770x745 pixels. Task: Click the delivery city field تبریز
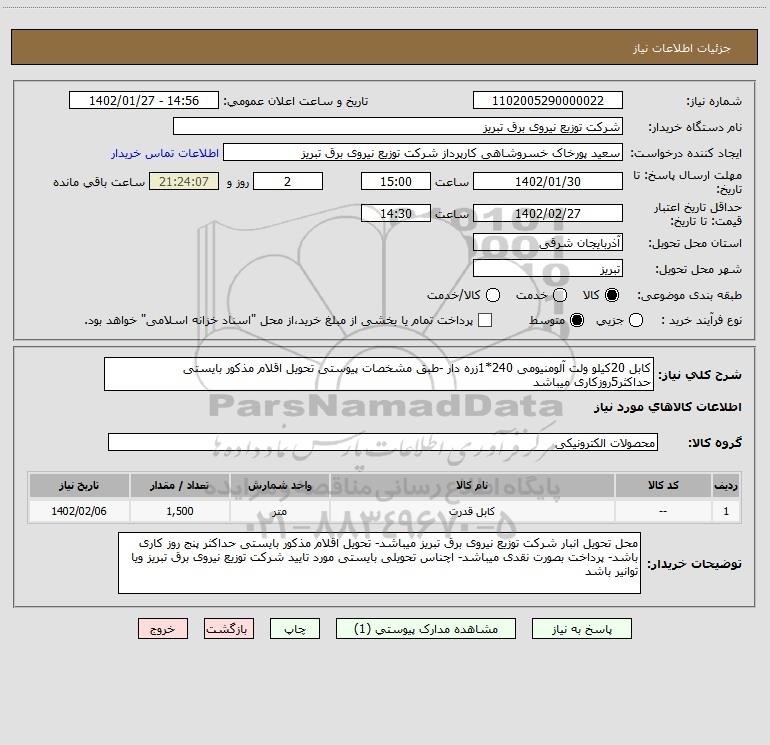click(548, 269)
